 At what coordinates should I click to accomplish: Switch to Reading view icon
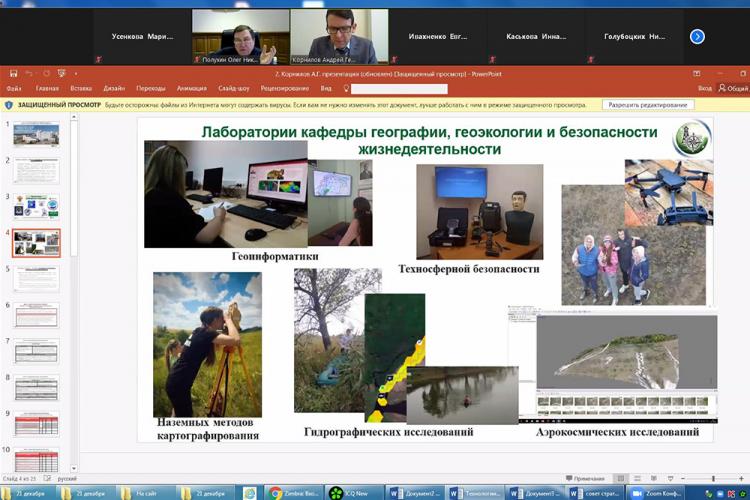(x=653, y=478)
